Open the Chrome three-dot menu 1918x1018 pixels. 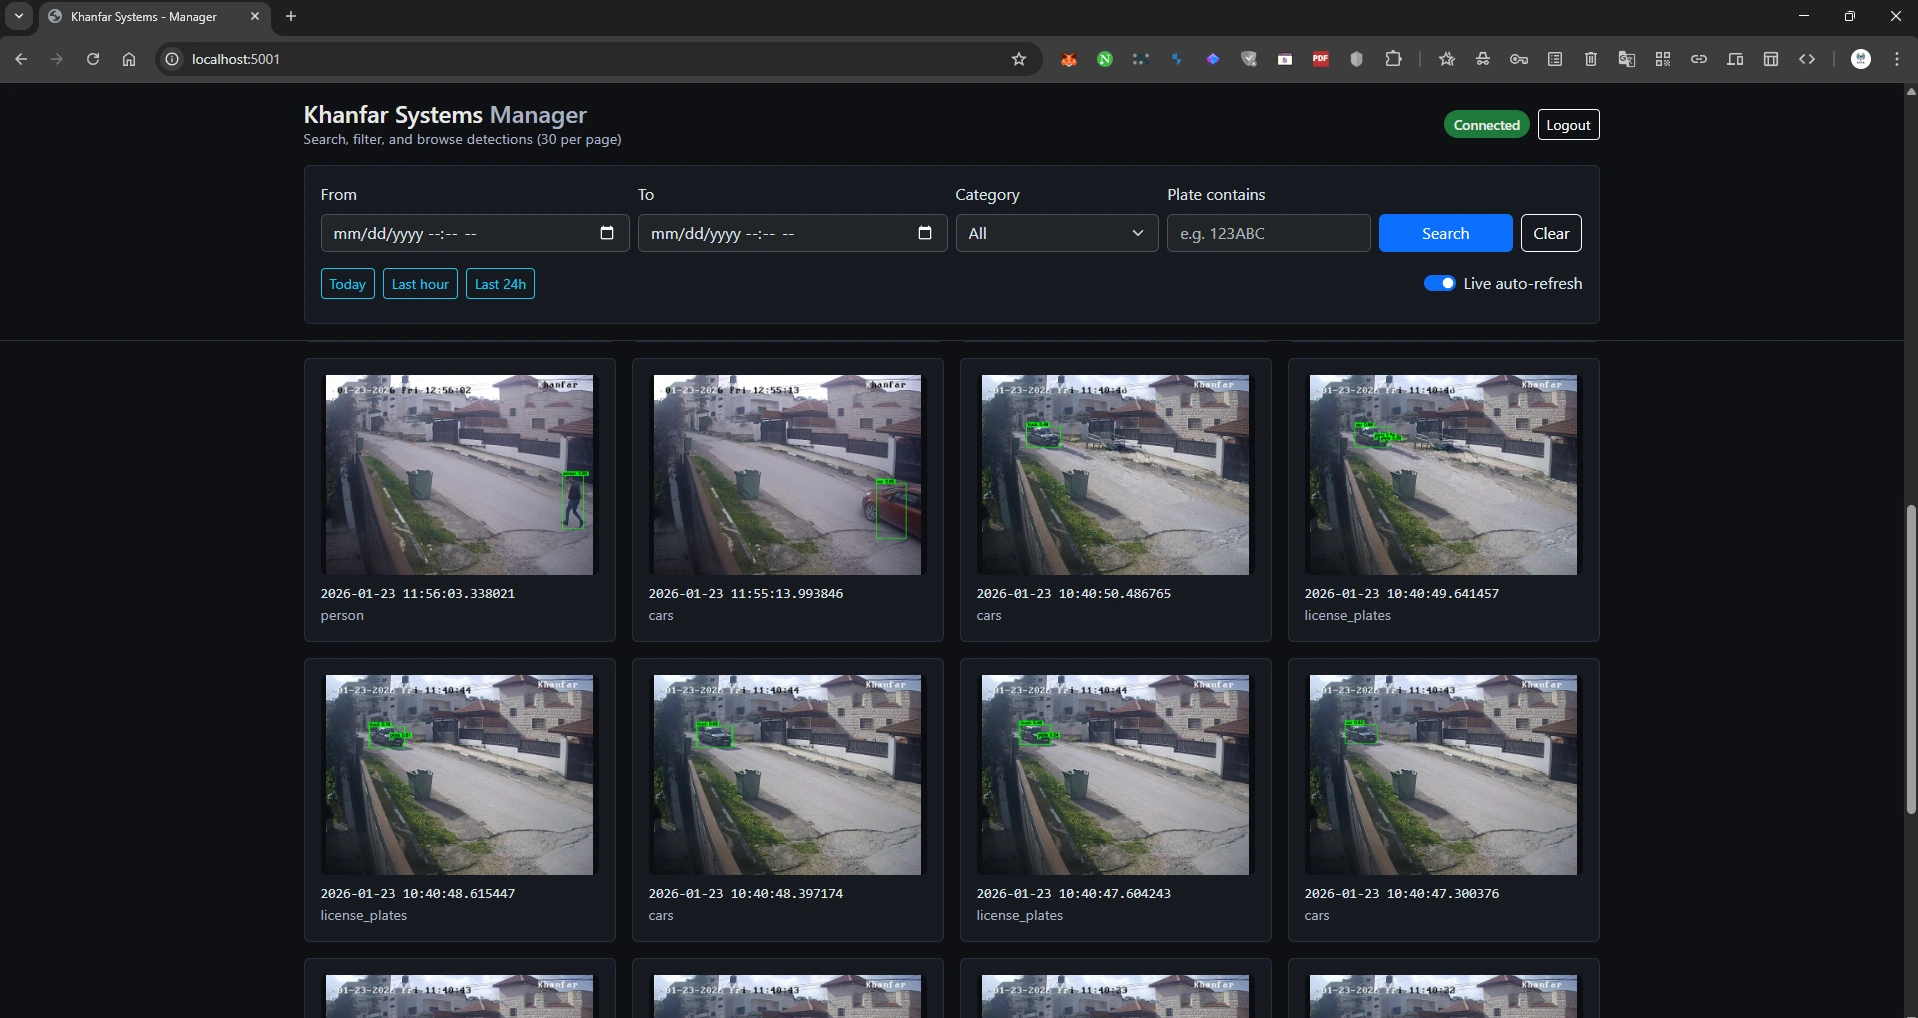(1897, 59)
